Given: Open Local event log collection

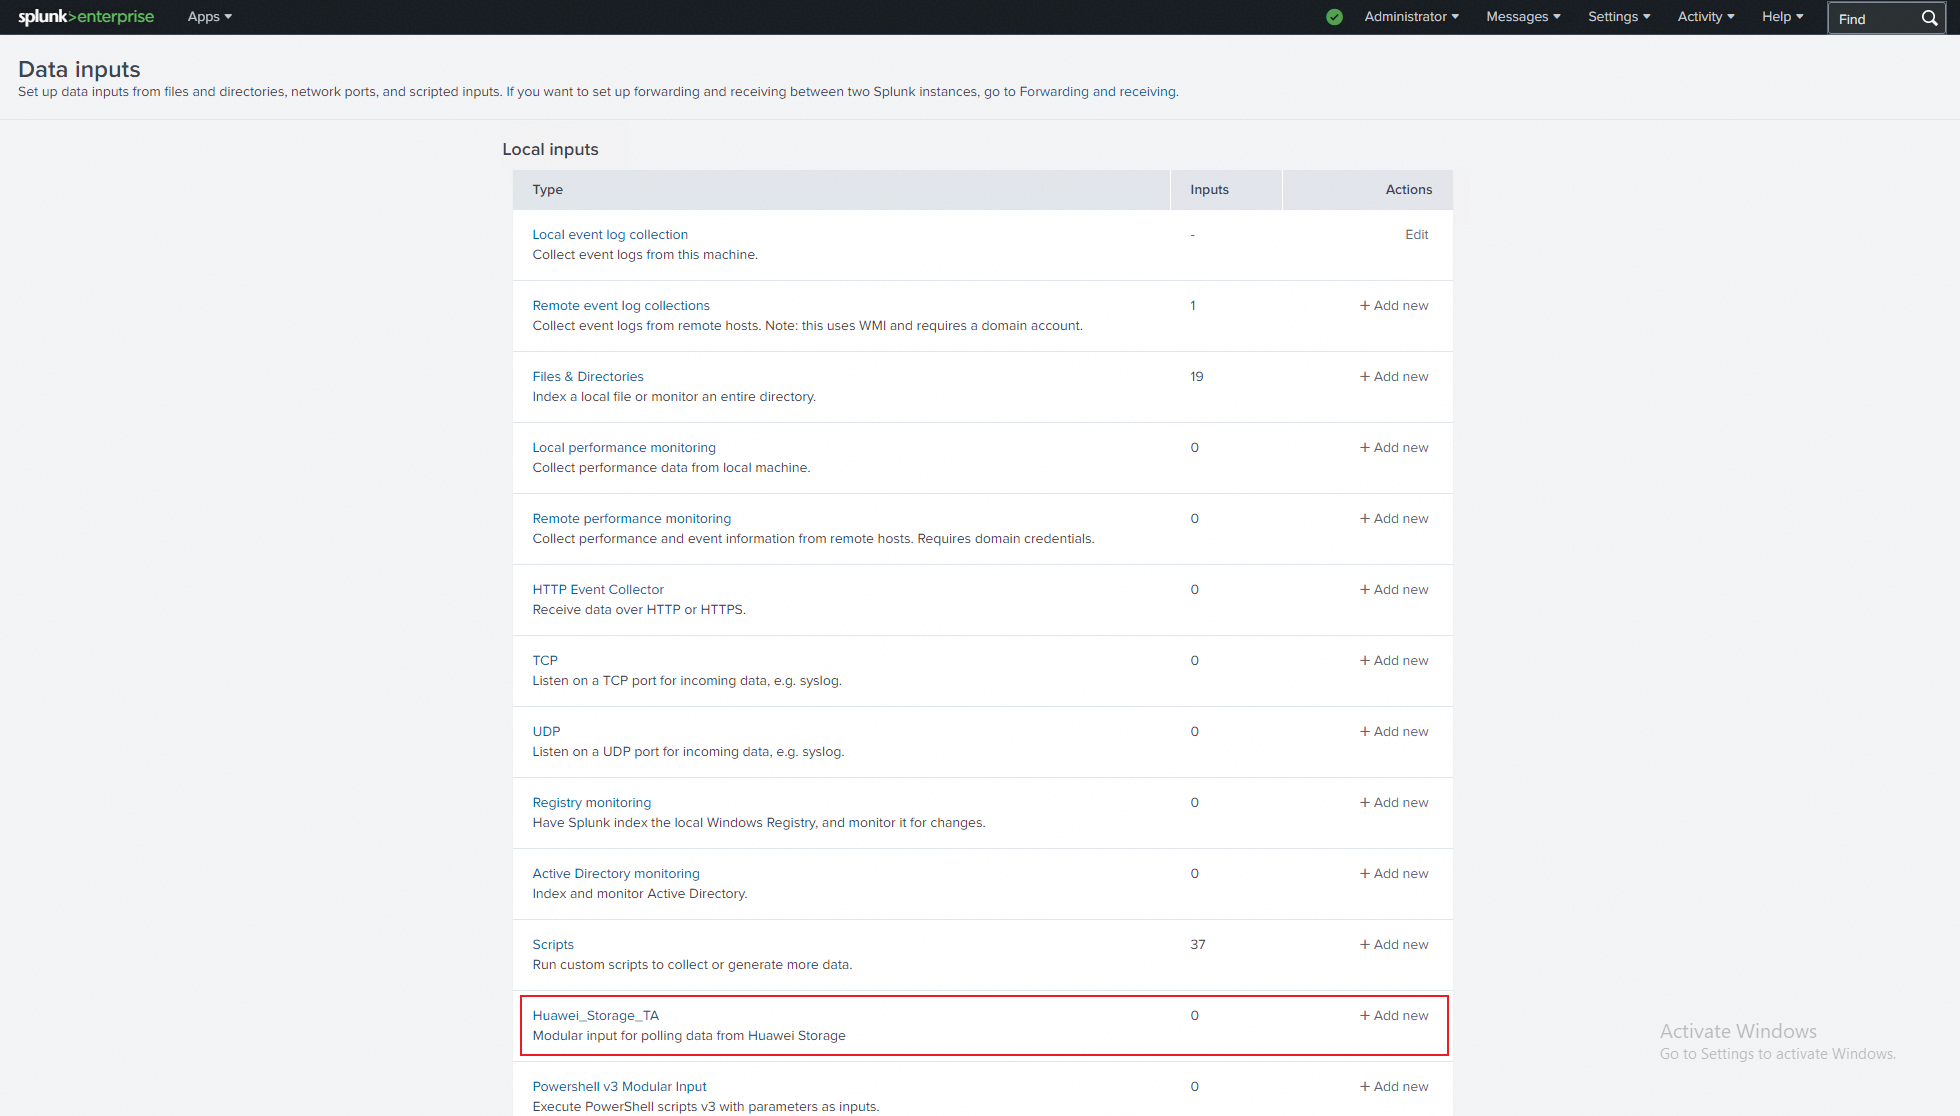Looking at the screenshot, I should [610, 235].
